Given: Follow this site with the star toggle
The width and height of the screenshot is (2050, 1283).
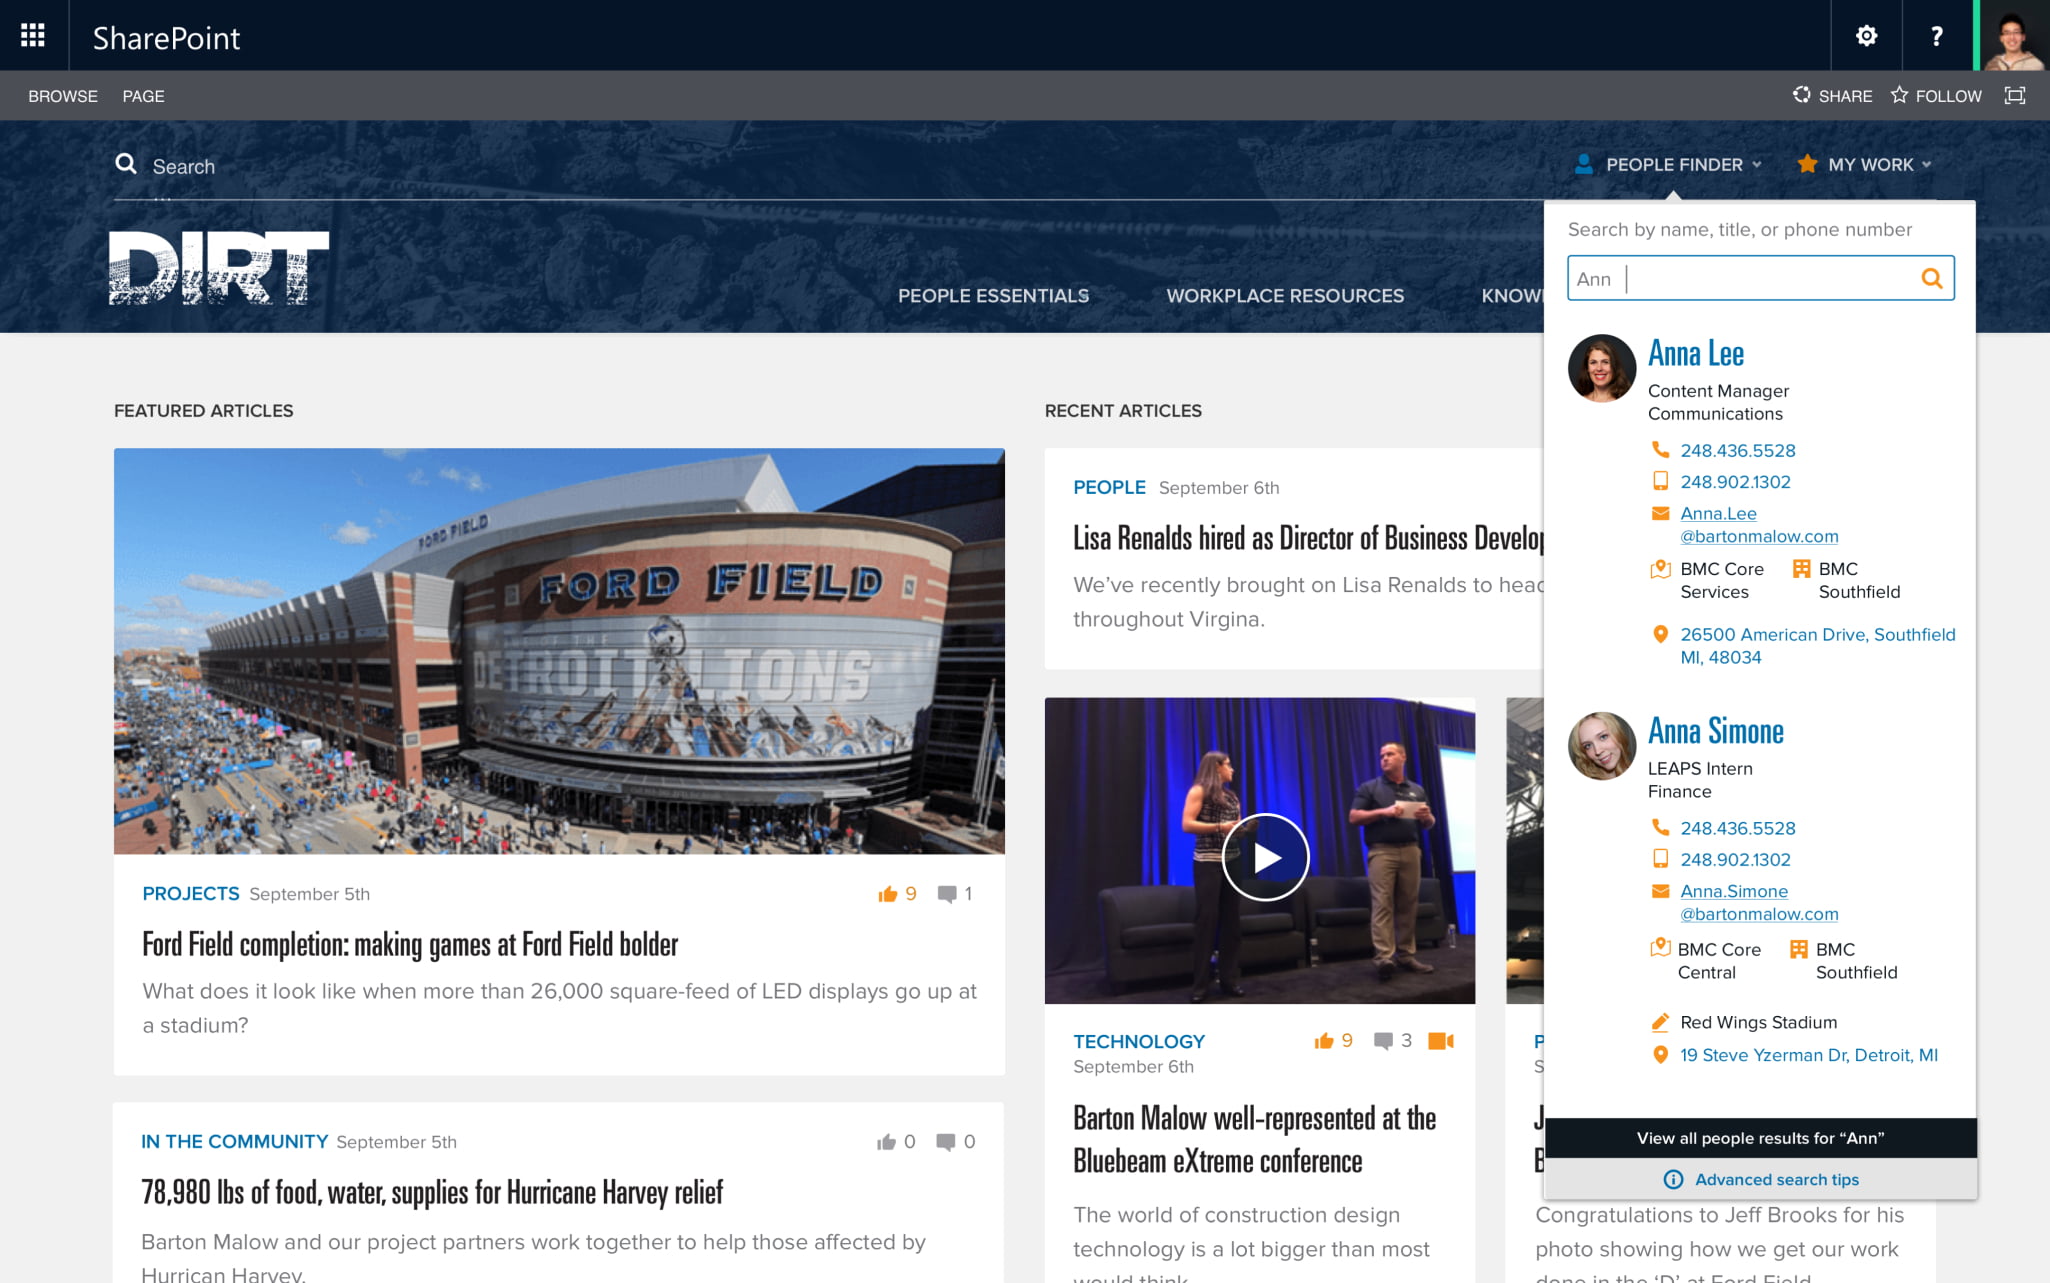Looking at the screenshot, I should [x=1936, y=96].
